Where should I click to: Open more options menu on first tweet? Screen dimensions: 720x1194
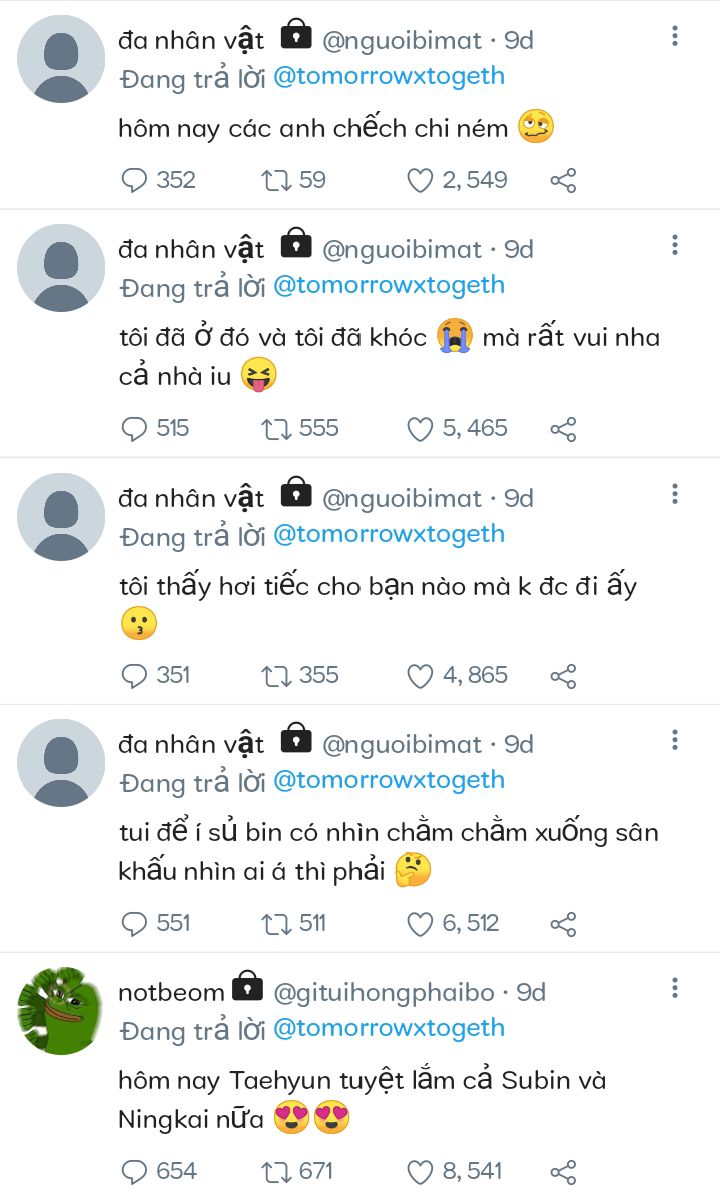675,37
